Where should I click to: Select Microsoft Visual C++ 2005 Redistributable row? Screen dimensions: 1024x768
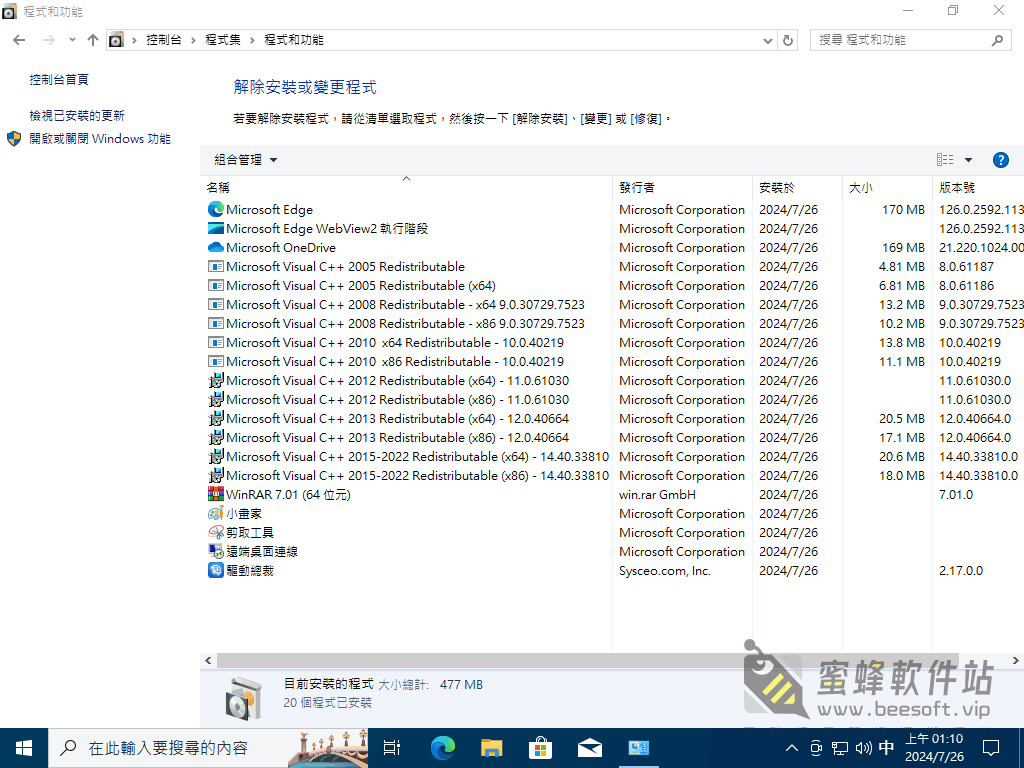click(x=613, y=266)
